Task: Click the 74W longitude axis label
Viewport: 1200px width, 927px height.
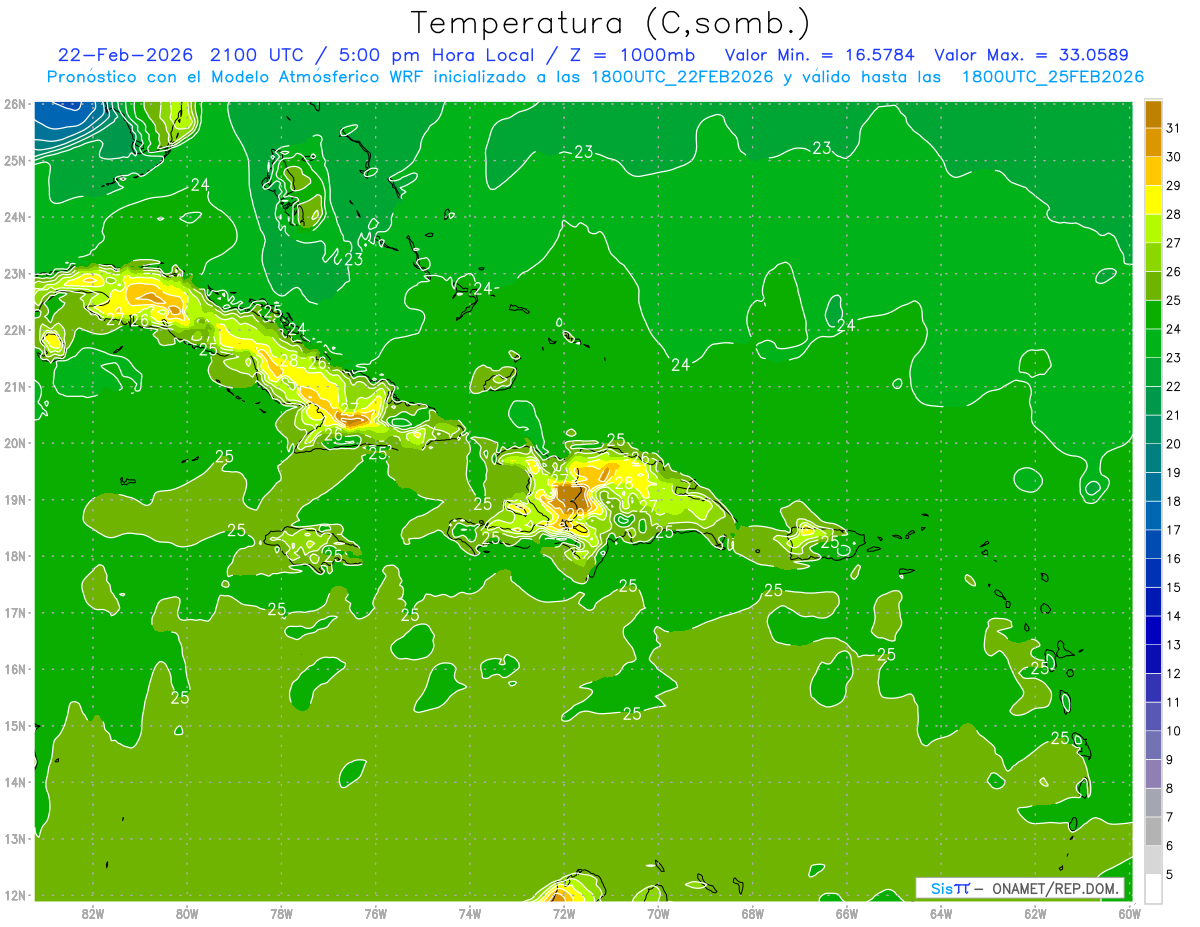Action: tap(470, 913)
